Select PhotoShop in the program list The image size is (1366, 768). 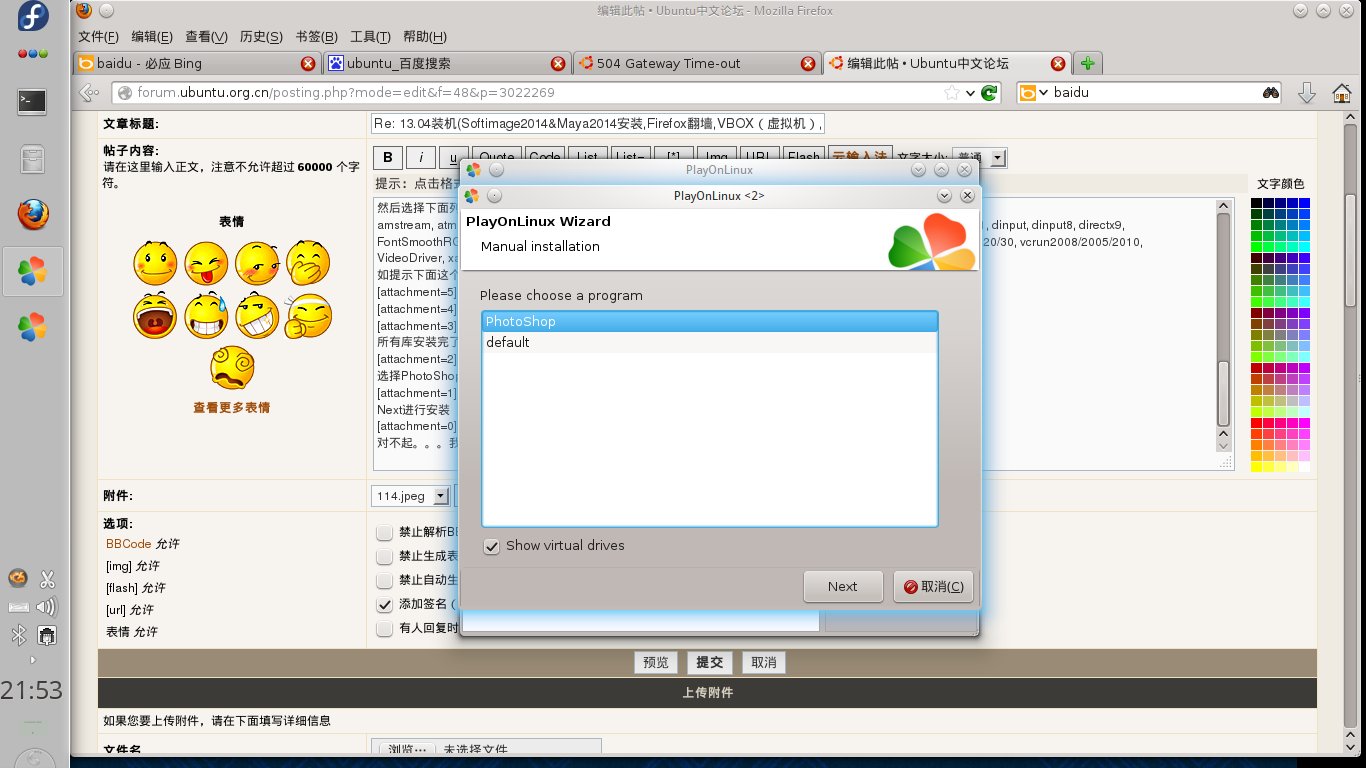click(x=709, y=321)
